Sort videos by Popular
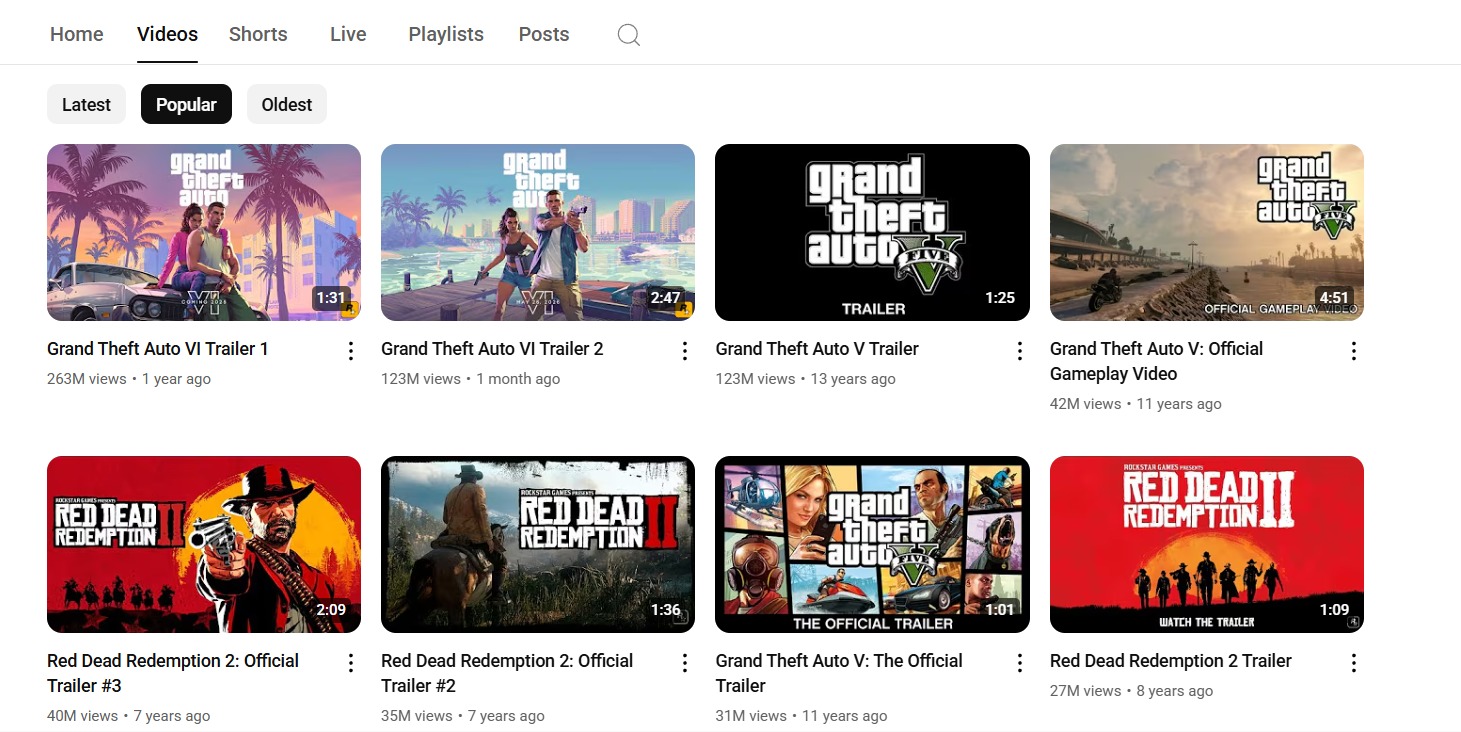The width and height of the screenshot is (1461, 732). (x=186, y=104)
